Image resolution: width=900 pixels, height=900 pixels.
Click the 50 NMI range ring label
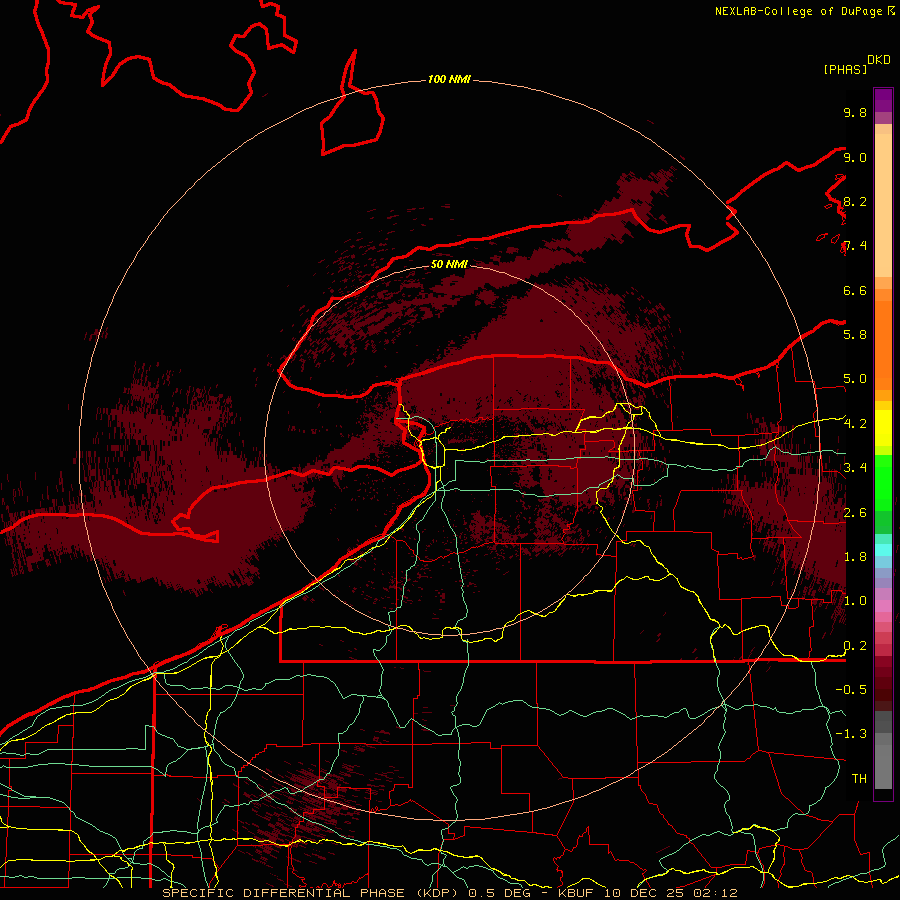(x=449, y=264)
